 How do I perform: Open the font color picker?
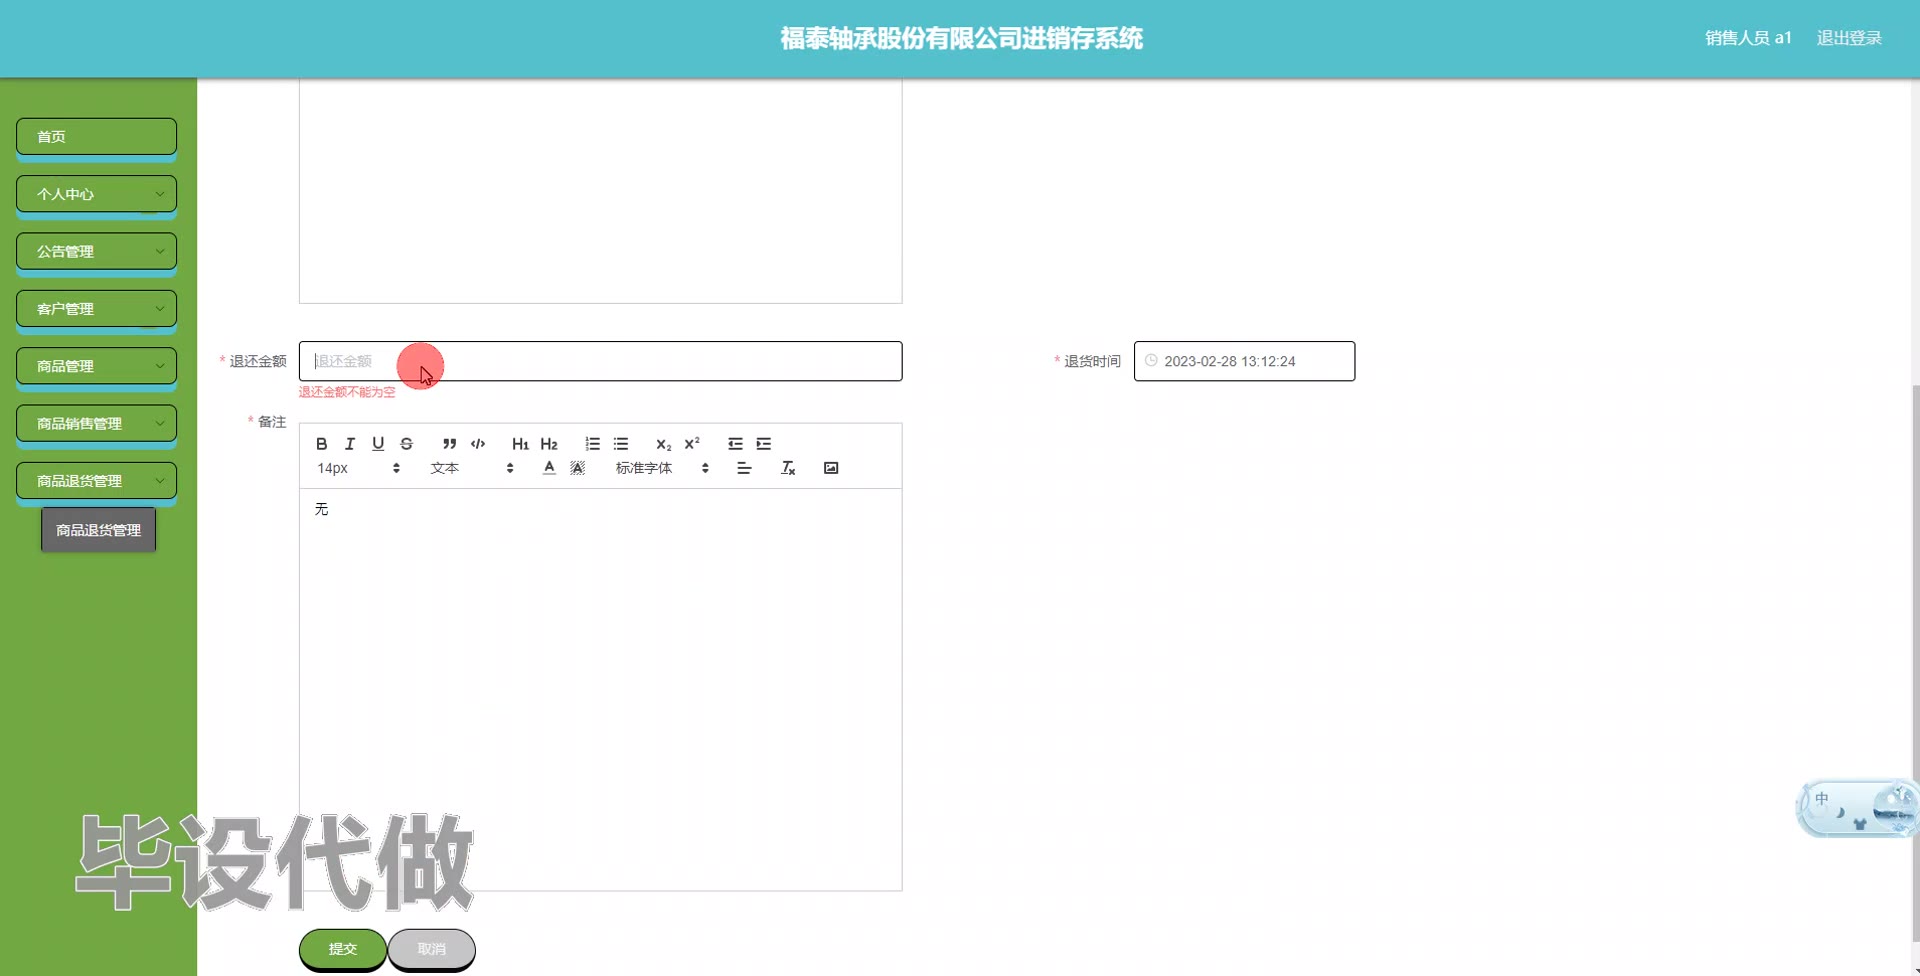tap(549, 468)
